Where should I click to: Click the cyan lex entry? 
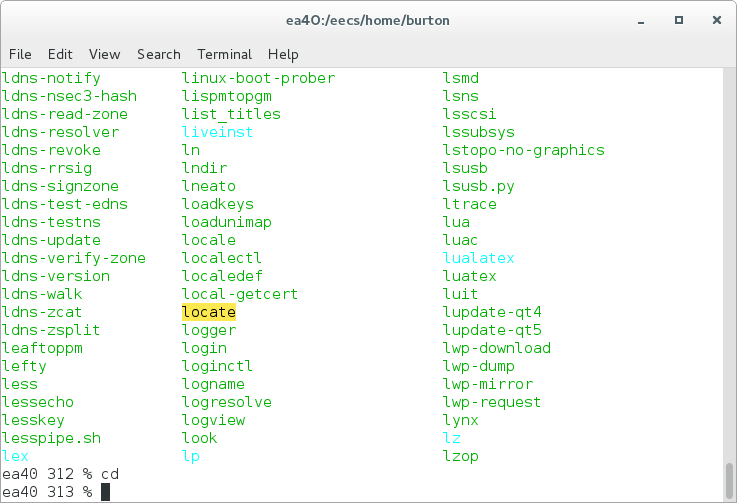click(x=15, y=456)
